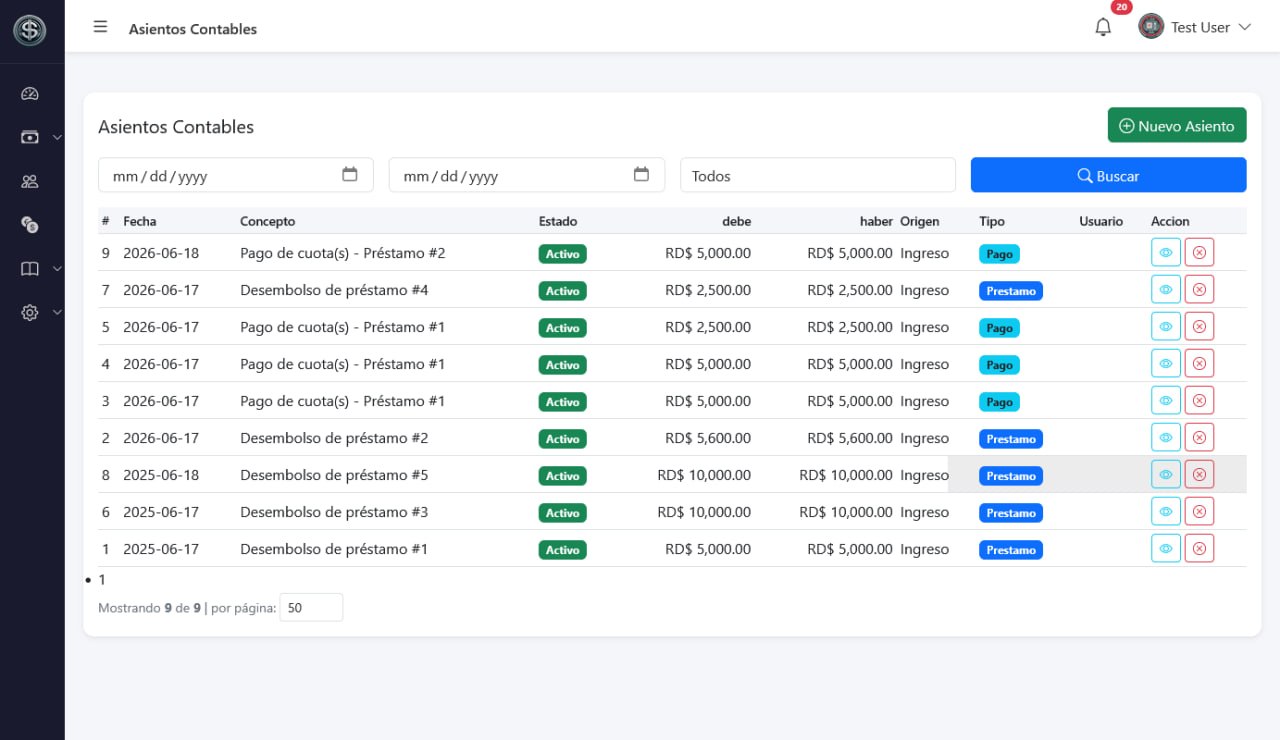Toggle the hamburger menu button
Viewport: 1280px width, 740px height.
coord(100,27)
